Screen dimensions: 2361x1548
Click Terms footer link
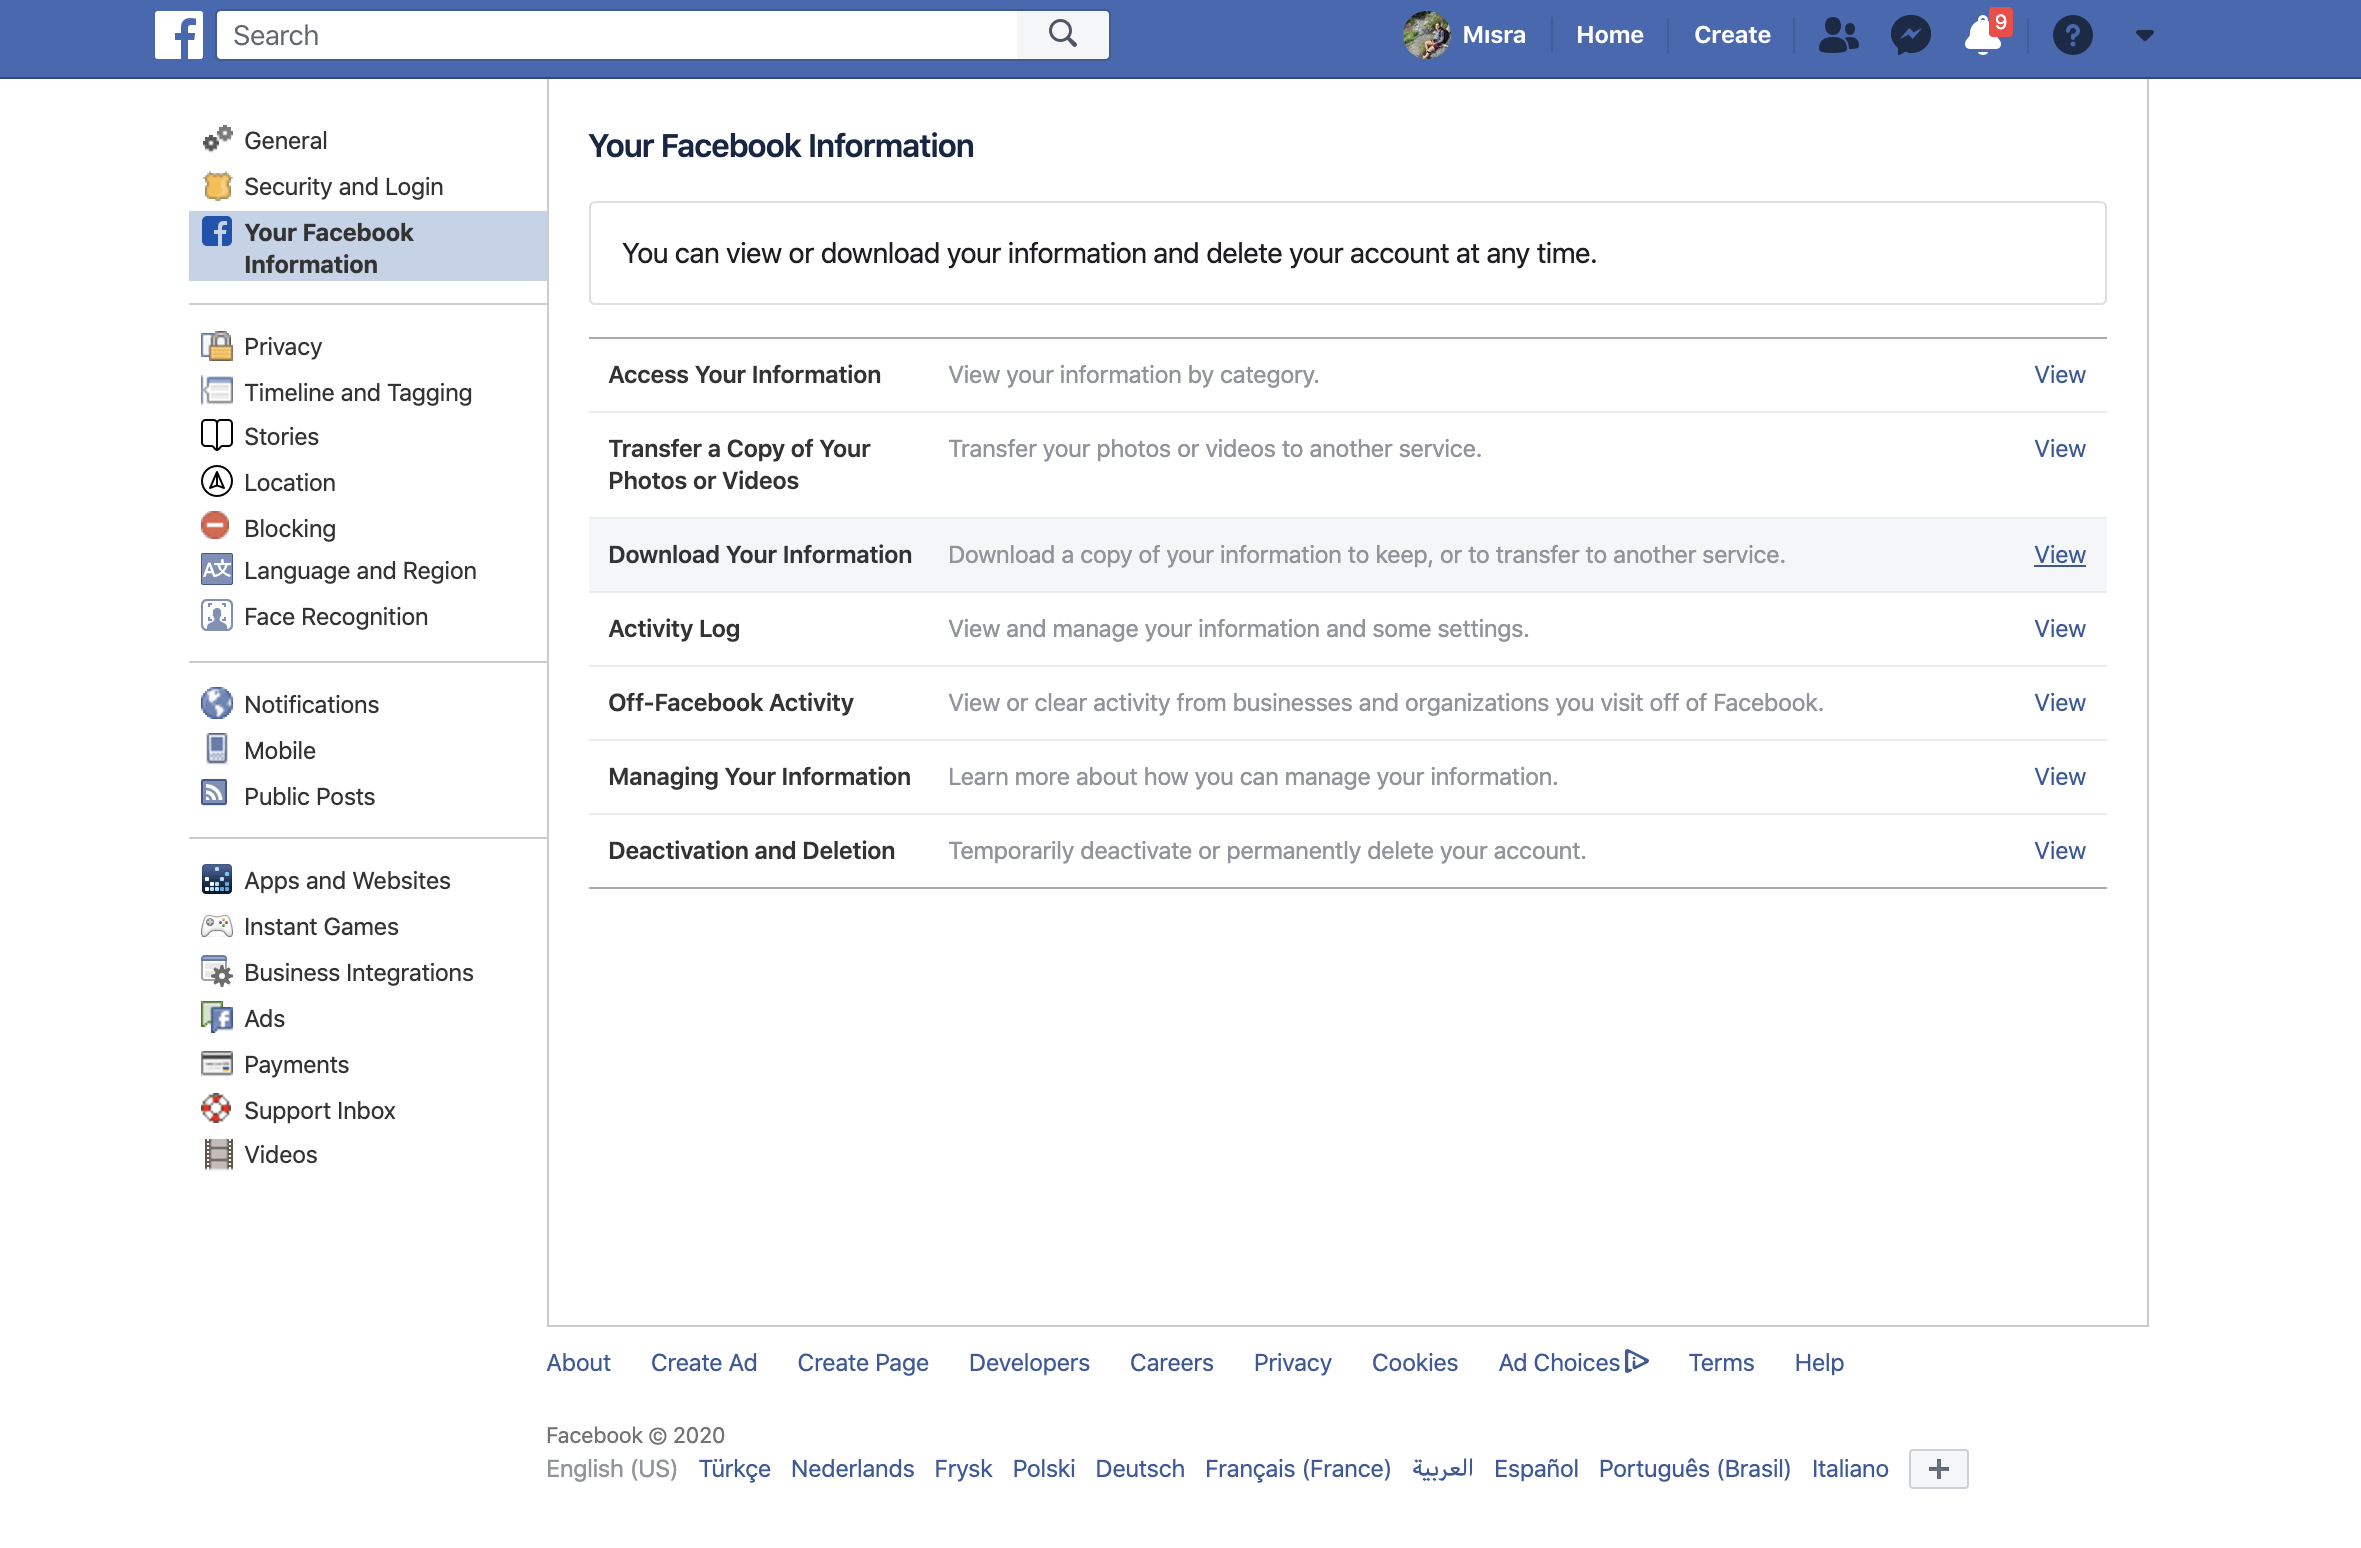point(1720,1362)
